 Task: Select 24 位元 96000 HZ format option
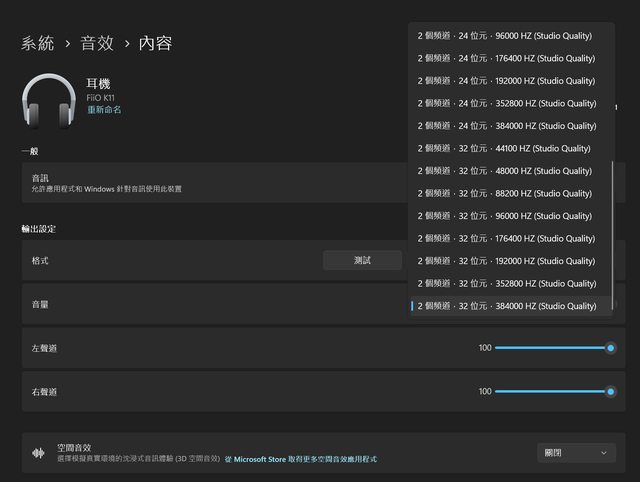coord(505,36)
